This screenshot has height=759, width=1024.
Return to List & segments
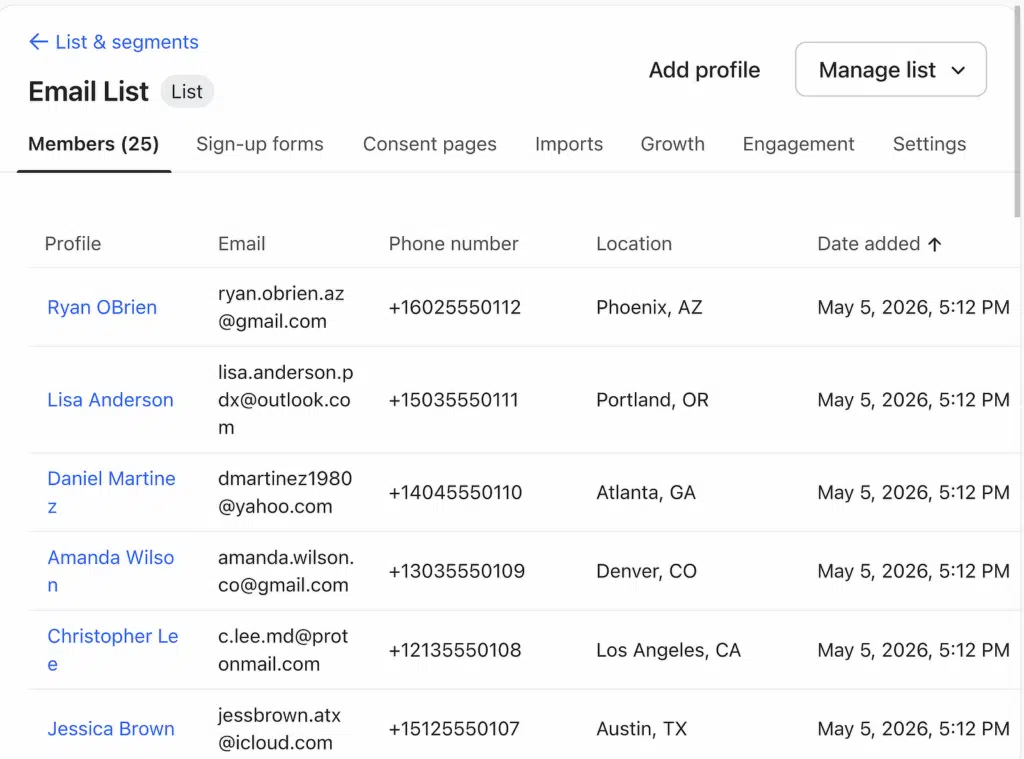(x=127, y=42)
